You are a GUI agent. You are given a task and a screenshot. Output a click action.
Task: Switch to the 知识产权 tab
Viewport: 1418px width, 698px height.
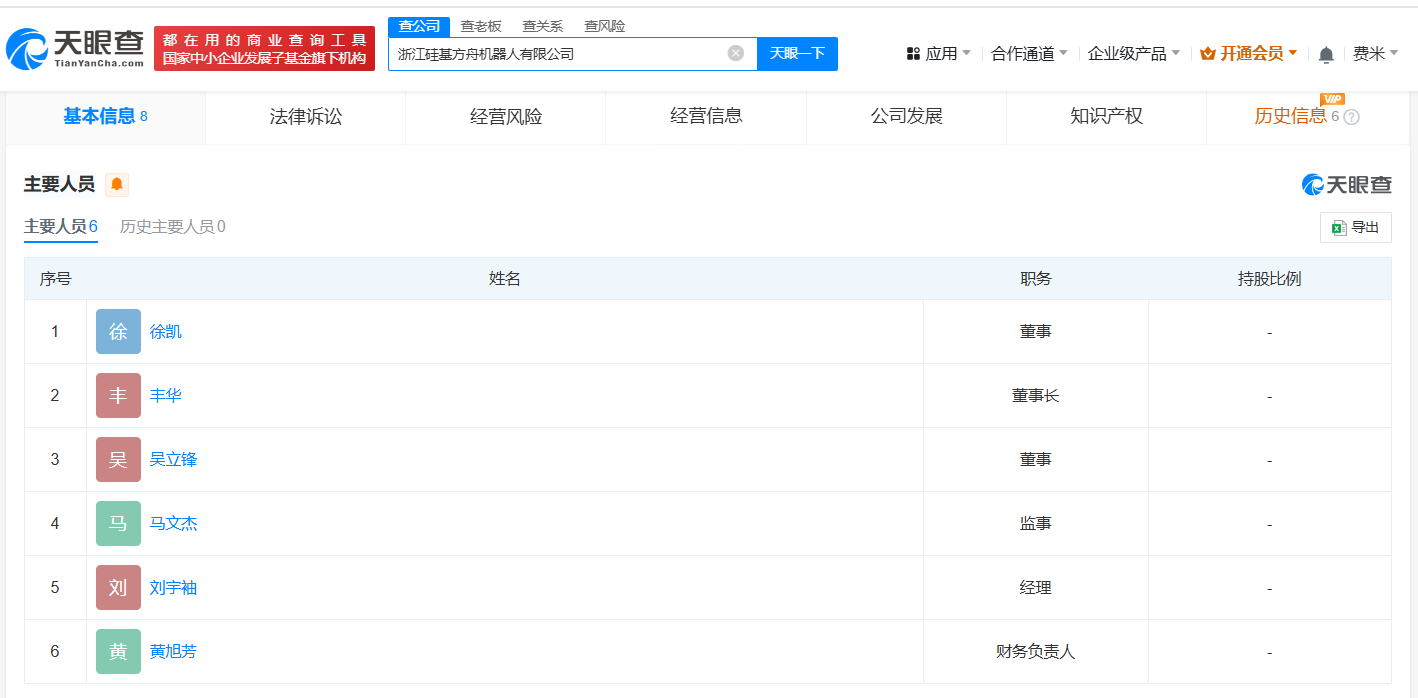click(x=1106, y=117)
